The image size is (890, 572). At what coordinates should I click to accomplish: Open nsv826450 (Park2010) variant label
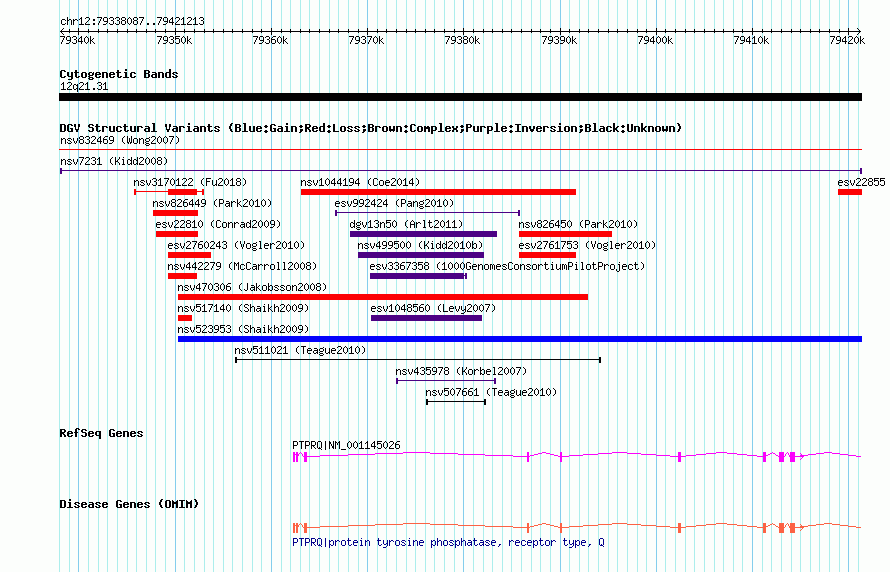578,224
